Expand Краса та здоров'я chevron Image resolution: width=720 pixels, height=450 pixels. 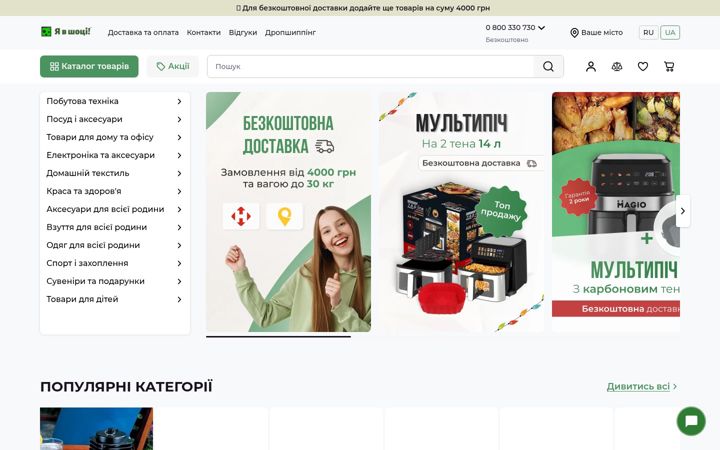(x=179, y=191)
